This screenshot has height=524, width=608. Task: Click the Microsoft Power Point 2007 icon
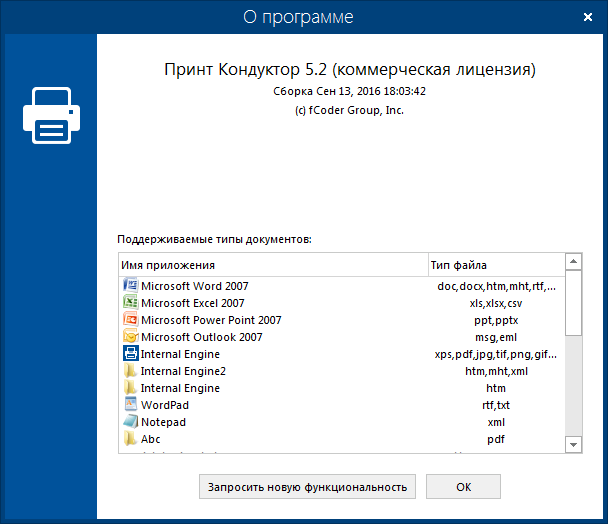tap(129, 320)
